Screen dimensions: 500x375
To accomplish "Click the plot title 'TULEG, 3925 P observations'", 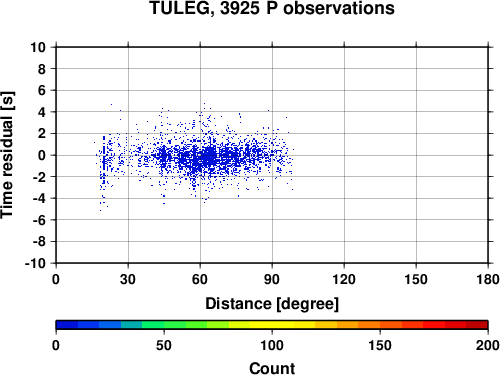I will 272,8.
